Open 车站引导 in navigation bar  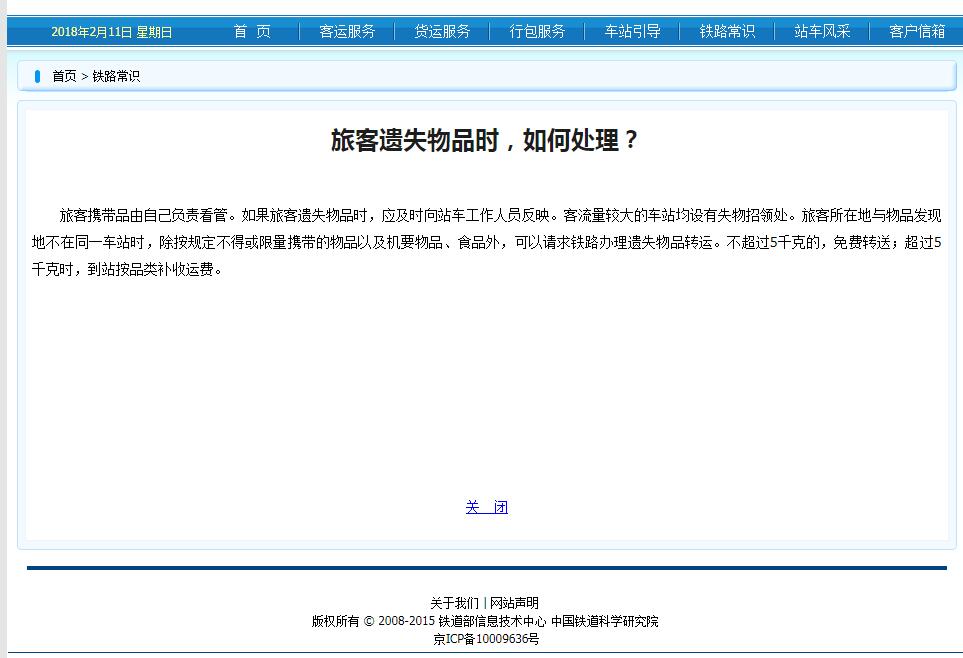click(633, 31)
